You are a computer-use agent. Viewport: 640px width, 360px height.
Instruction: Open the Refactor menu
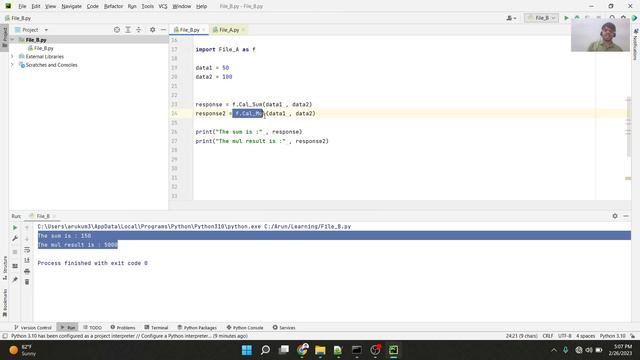point(113,6)
